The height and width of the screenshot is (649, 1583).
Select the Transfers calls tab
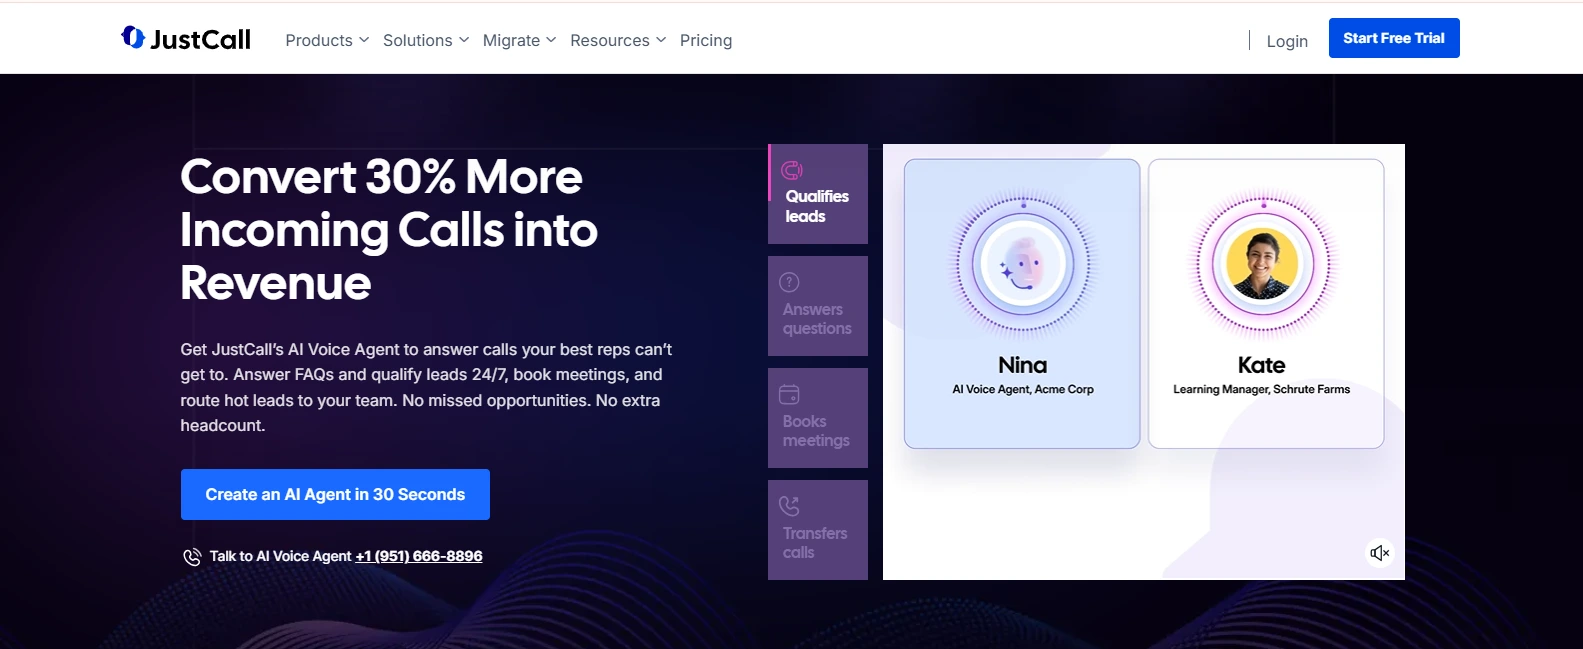[x=818, y=530]
